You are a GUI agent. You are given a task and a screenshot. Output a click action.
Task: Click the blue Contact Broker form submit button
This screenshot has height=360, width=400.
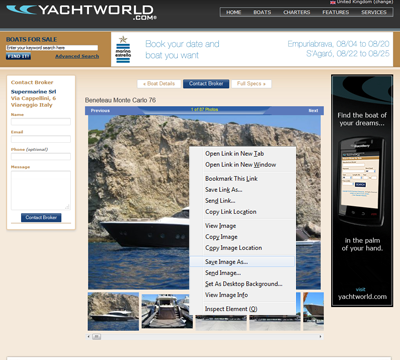click(x=41, y=217)
